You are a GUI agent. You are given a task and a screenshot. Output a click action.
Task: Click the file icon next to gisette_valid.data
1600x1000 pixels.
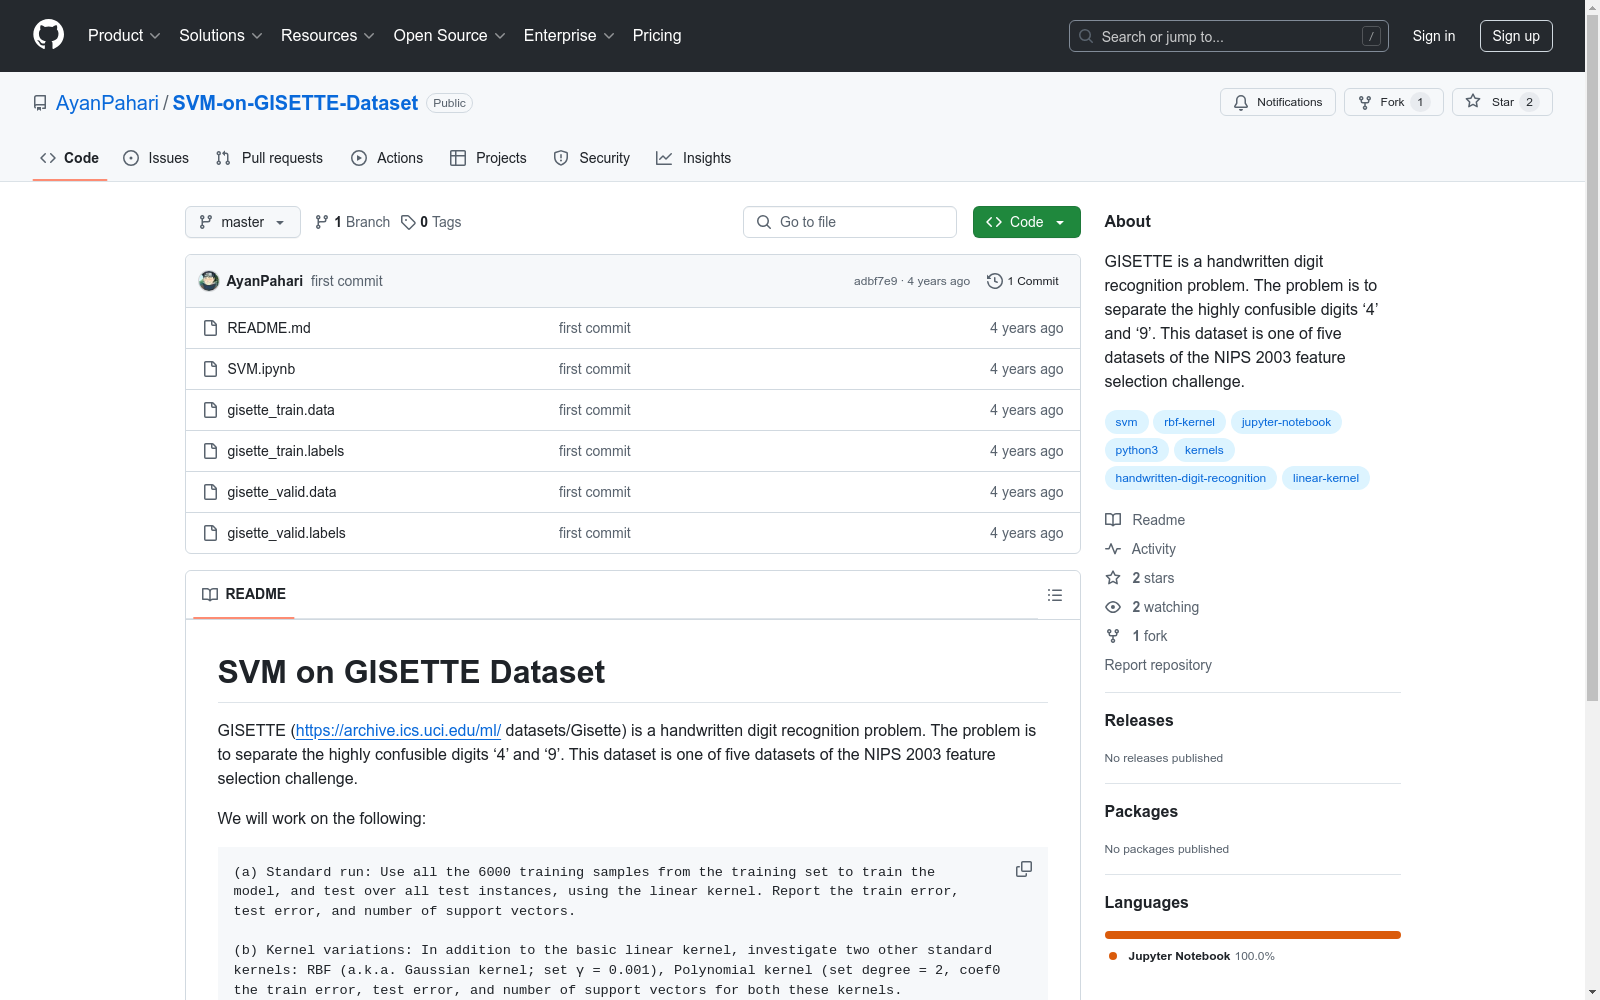[210, 492]
